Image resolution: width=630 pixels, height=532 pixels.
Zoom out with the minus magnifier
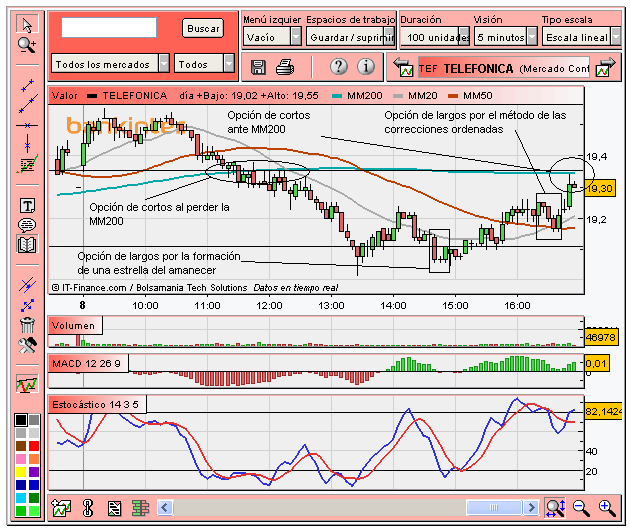581,508
